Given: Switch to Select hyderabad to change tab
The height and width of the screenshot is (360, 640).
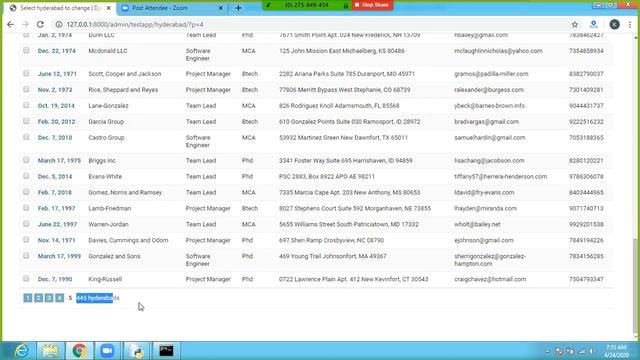Looking at the screenshot, I should click(x=59, y=8).
